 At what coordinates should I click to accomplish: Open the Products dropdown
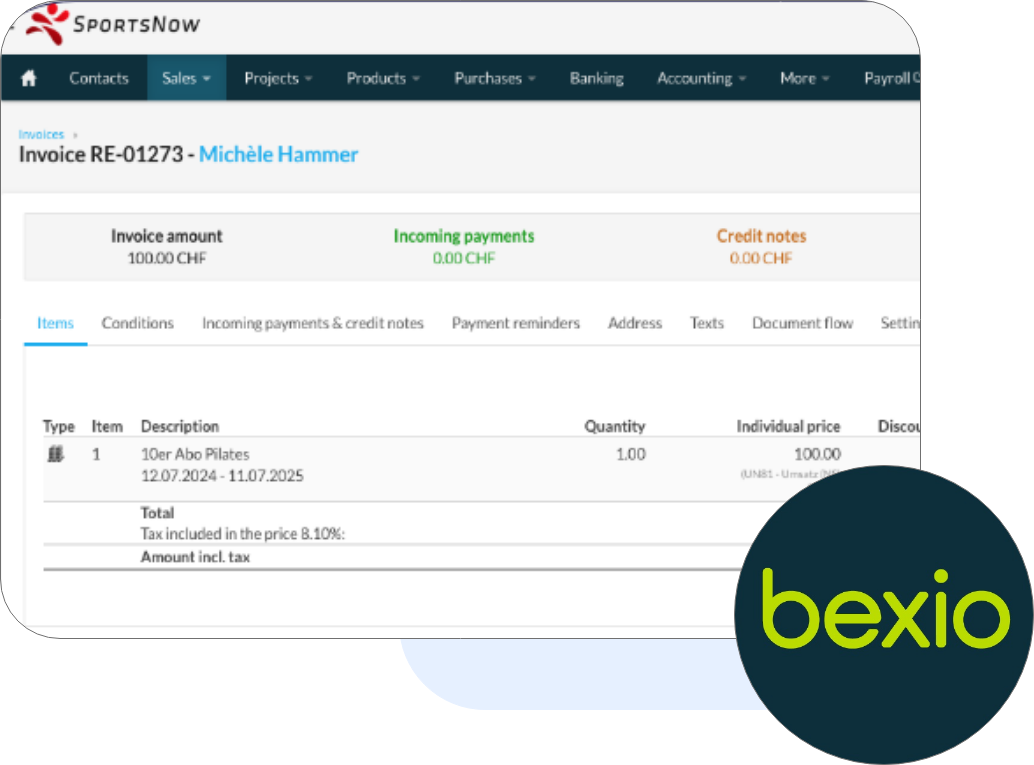click(382, 79)
